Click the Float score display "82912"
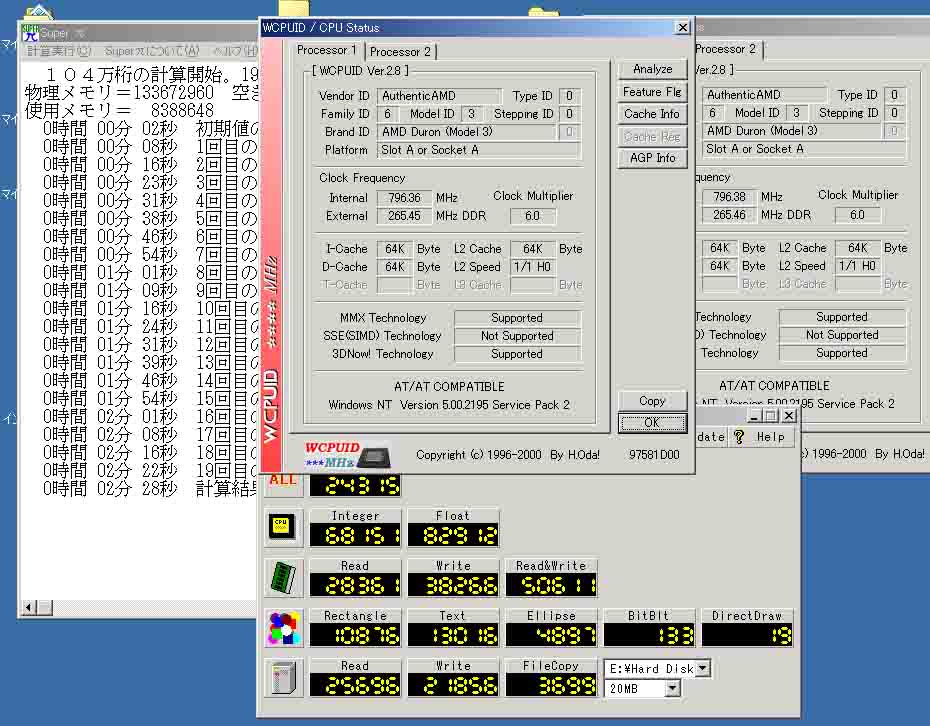 [x=453, y=535]
